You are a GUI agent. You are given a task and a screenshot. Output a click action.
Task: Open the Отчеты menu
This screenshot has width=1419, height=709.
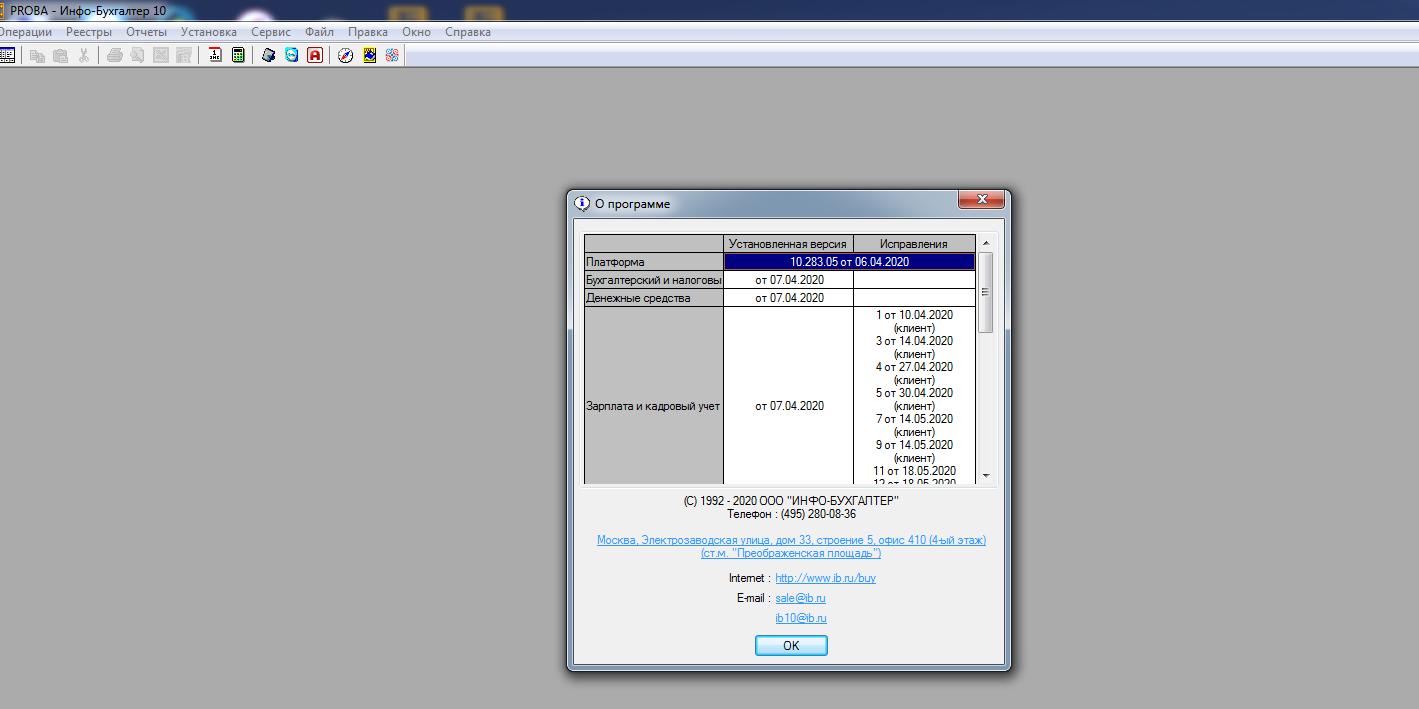(146, 32)
